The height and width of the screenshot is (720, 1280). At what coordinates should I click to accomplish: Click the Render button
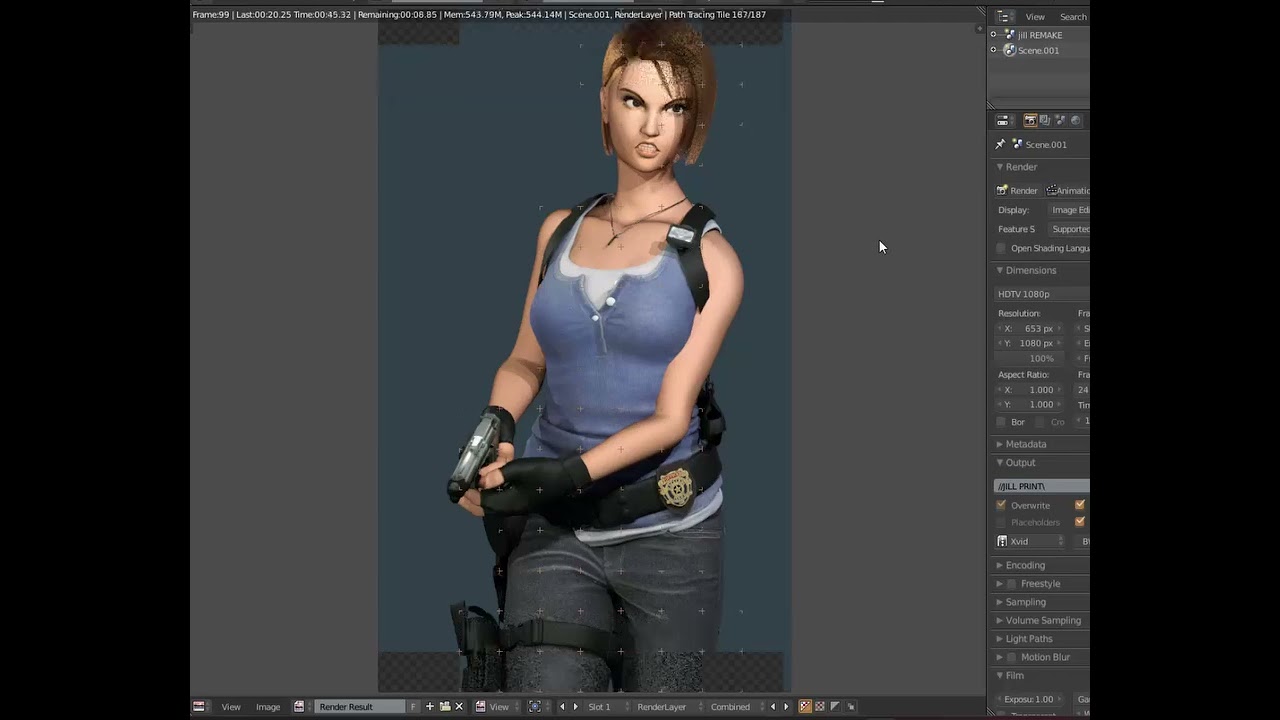point(1018,190)
